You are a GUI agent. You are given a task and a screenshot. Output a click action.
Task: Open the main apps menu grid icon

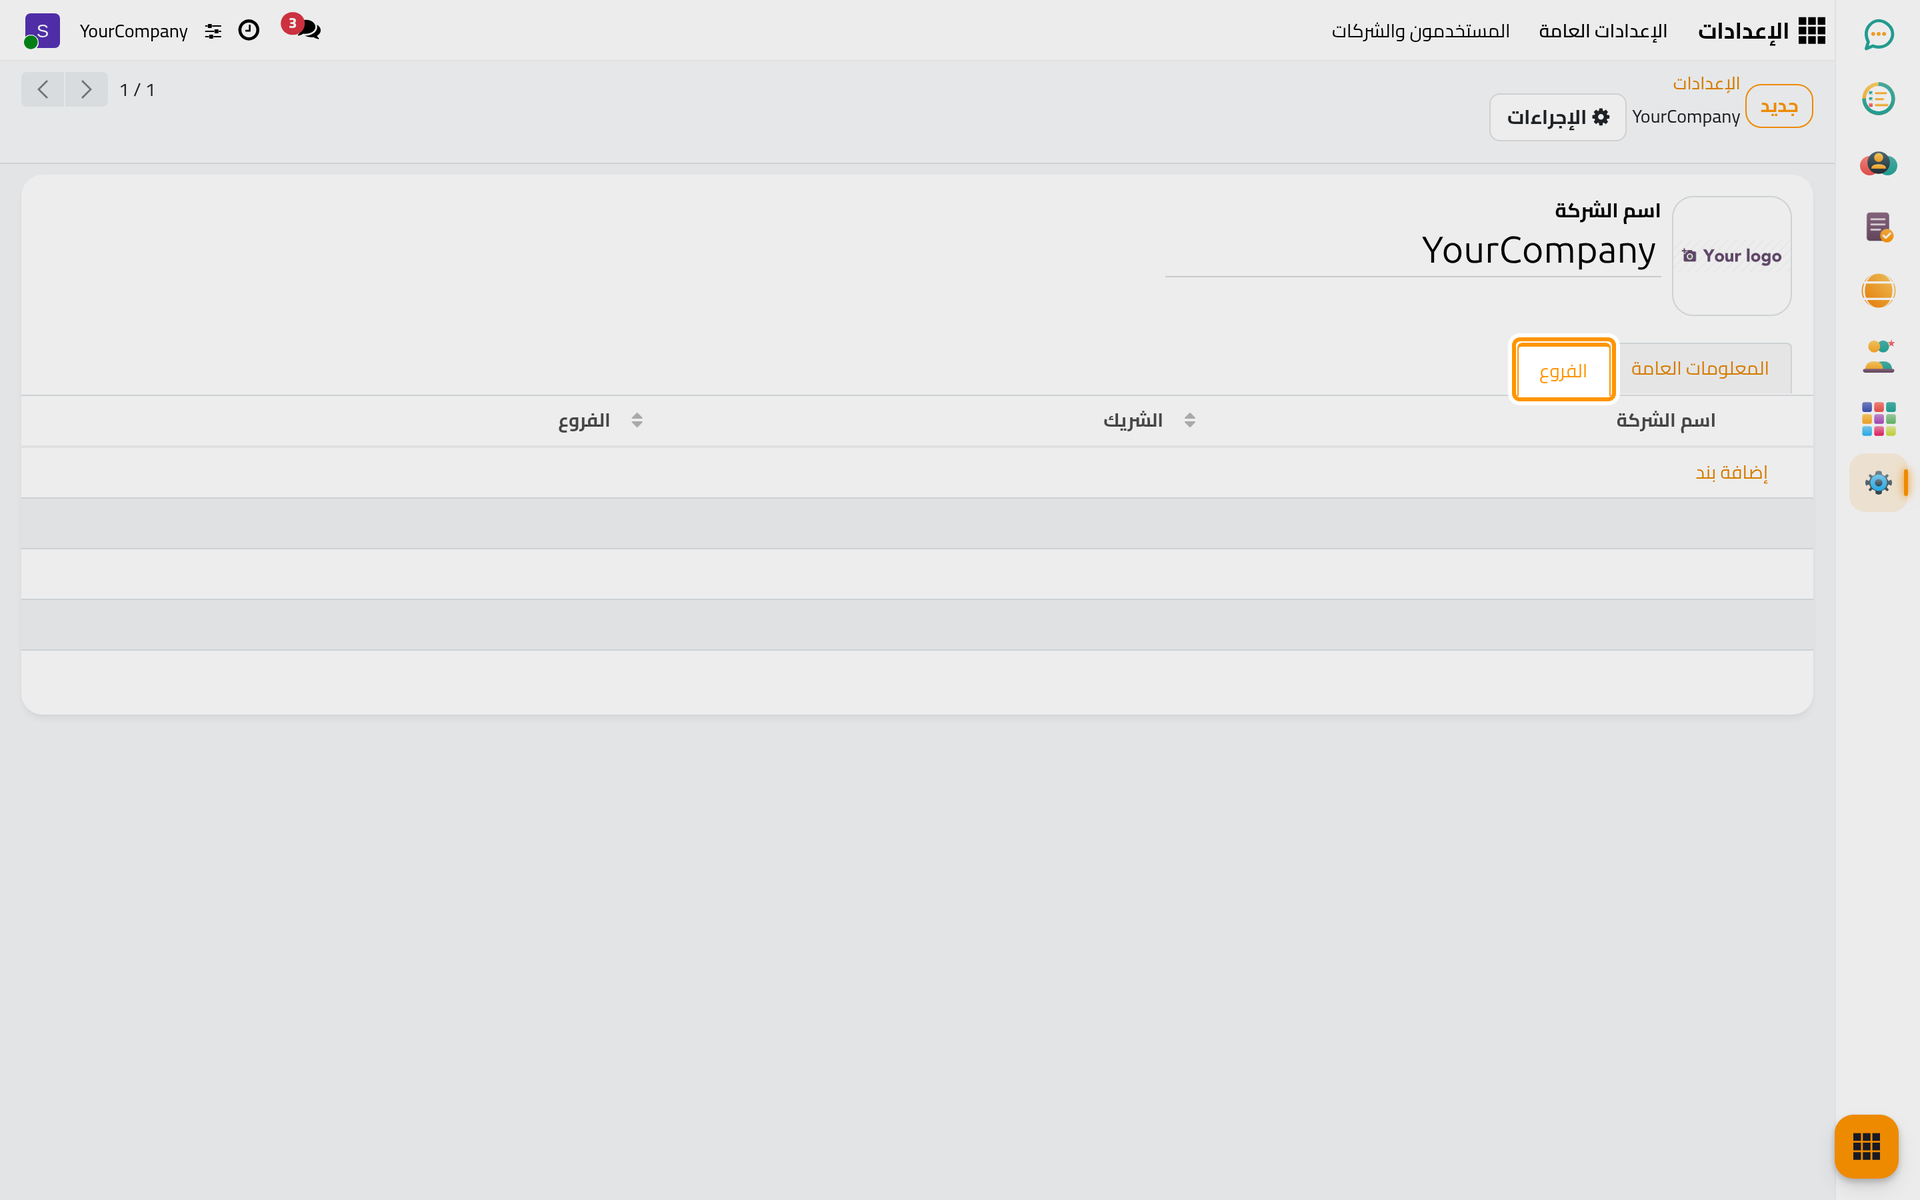(x=1812, y=31)
